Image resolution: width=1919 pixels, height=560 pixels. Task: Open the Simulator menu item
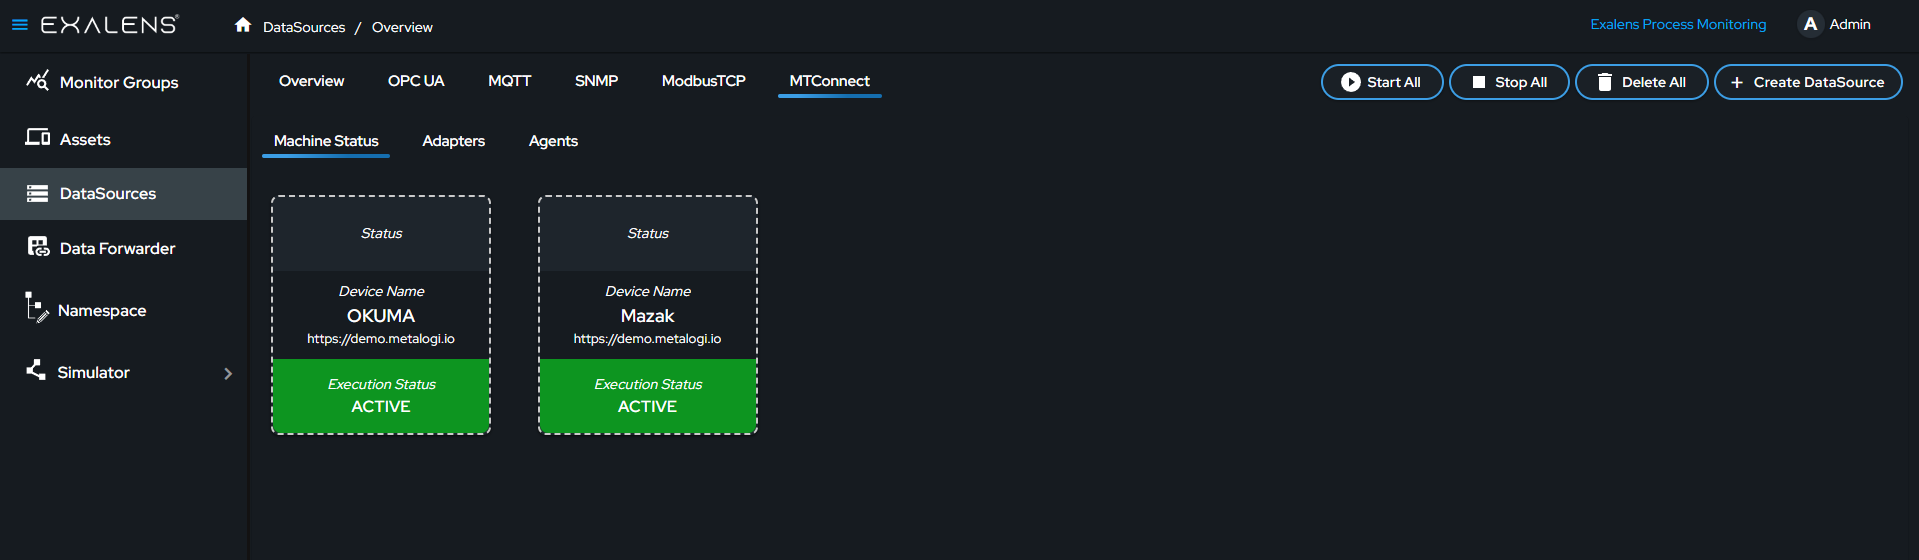pos(94,372)
